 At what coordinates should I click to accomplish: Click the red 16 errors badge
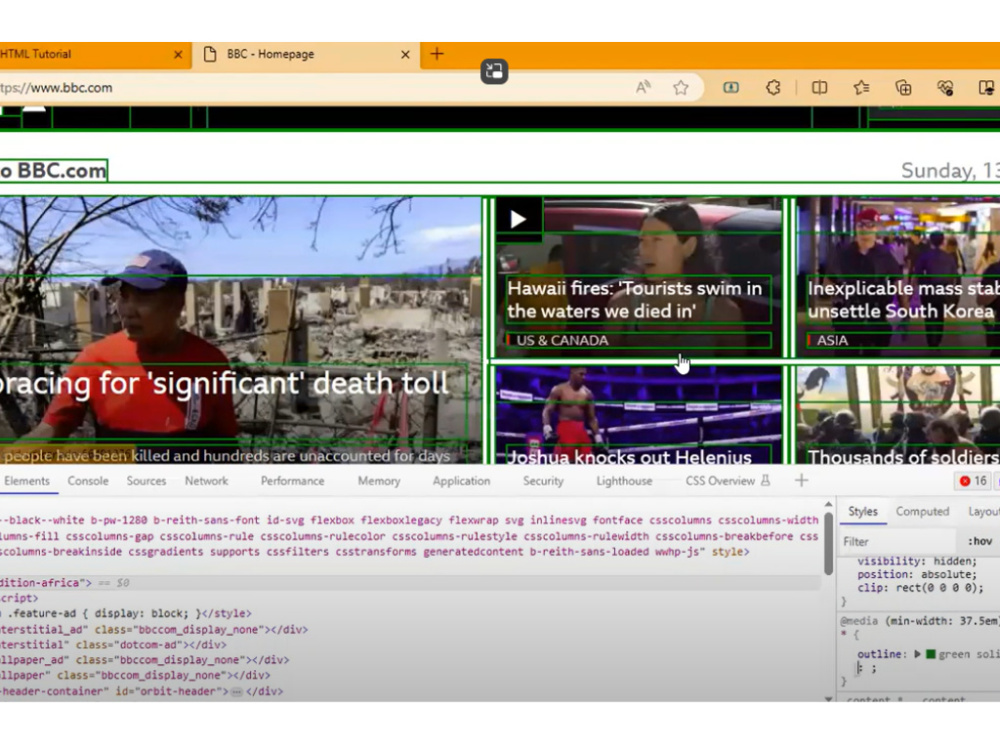(973, 481)
